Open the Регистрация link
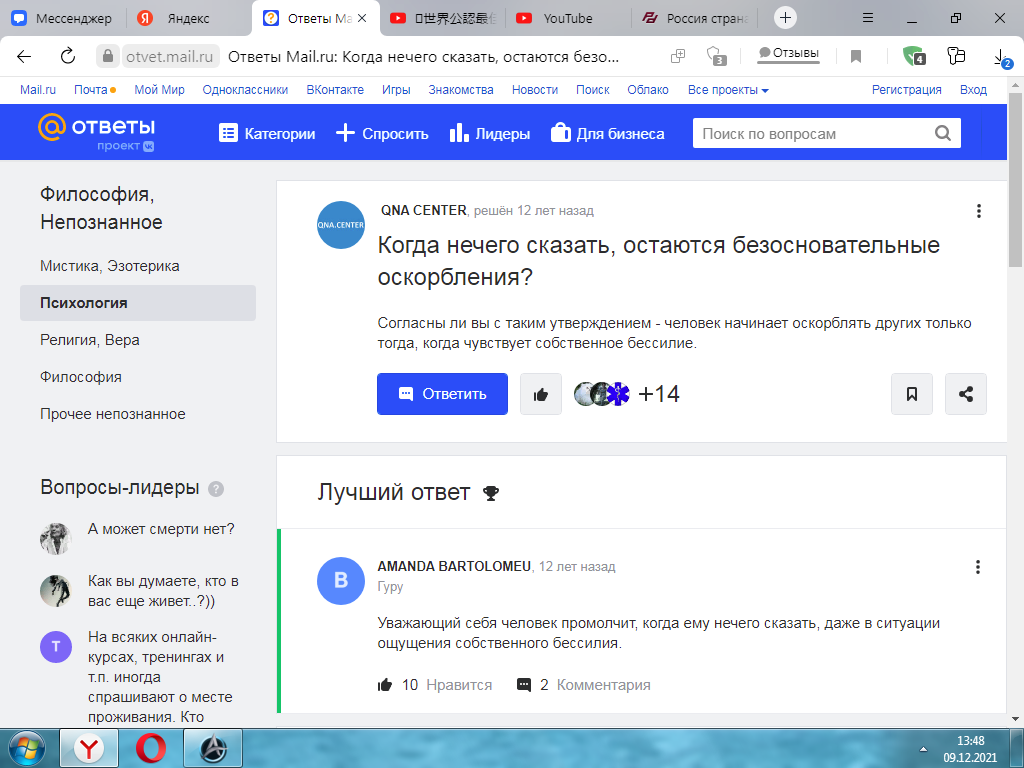1024x768 pixels. (x=905, y=89)
